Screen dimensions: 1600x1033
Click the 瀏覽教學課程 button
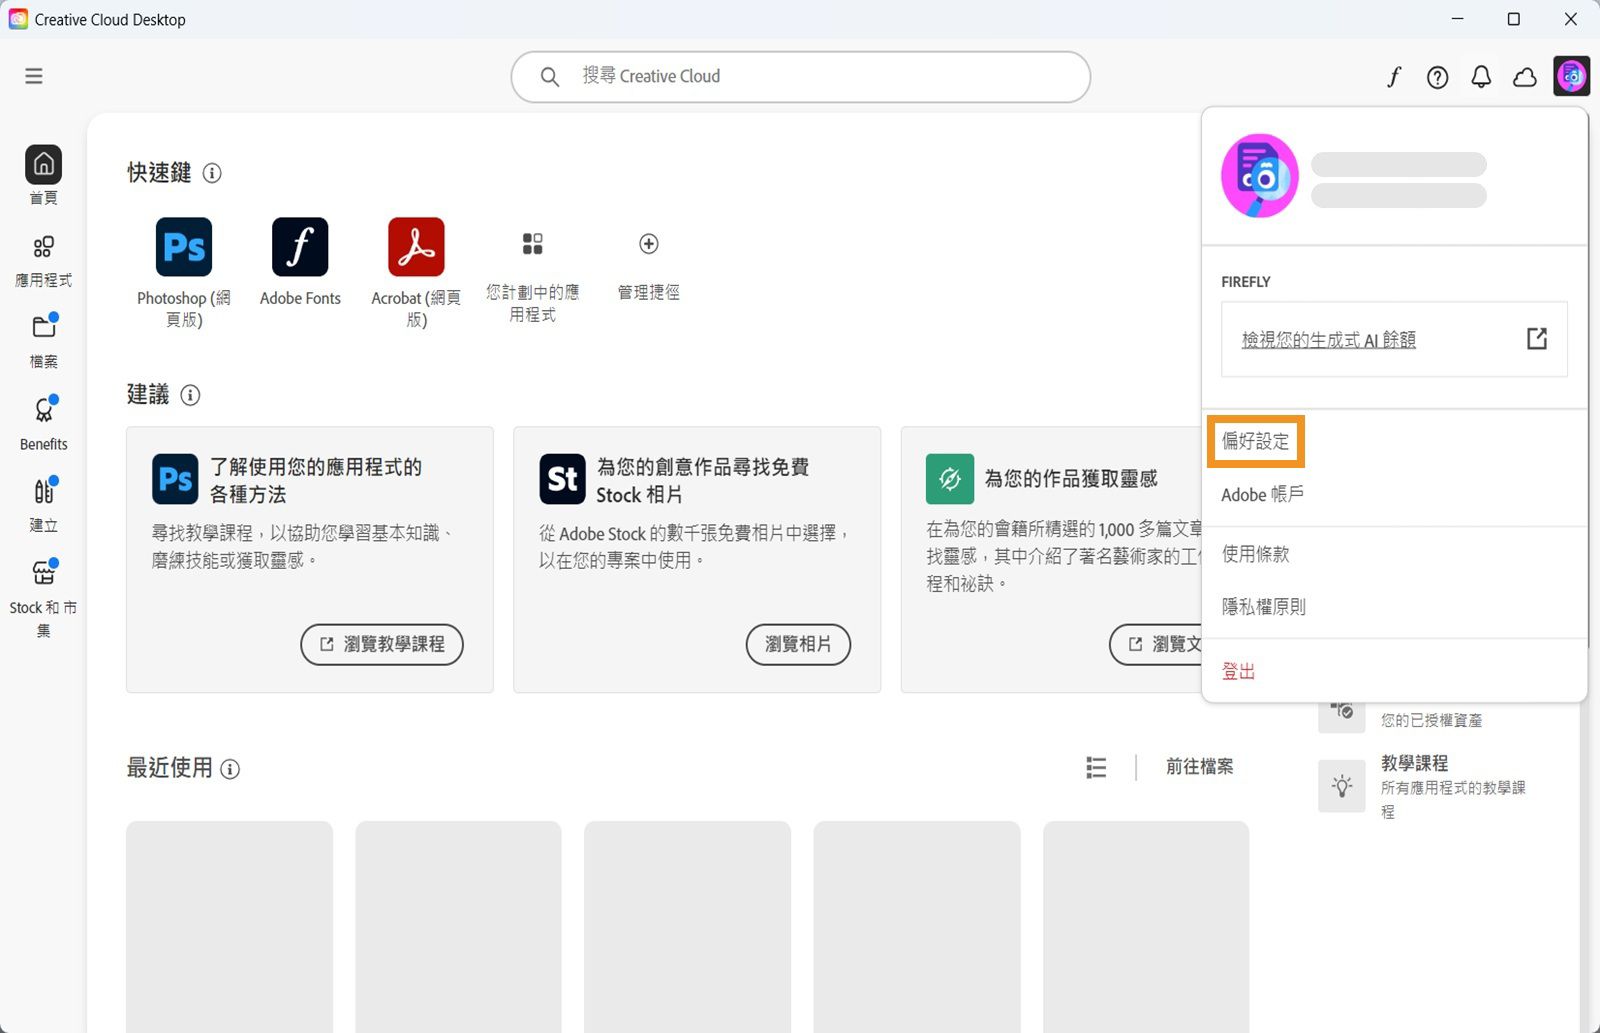point(382,645)
